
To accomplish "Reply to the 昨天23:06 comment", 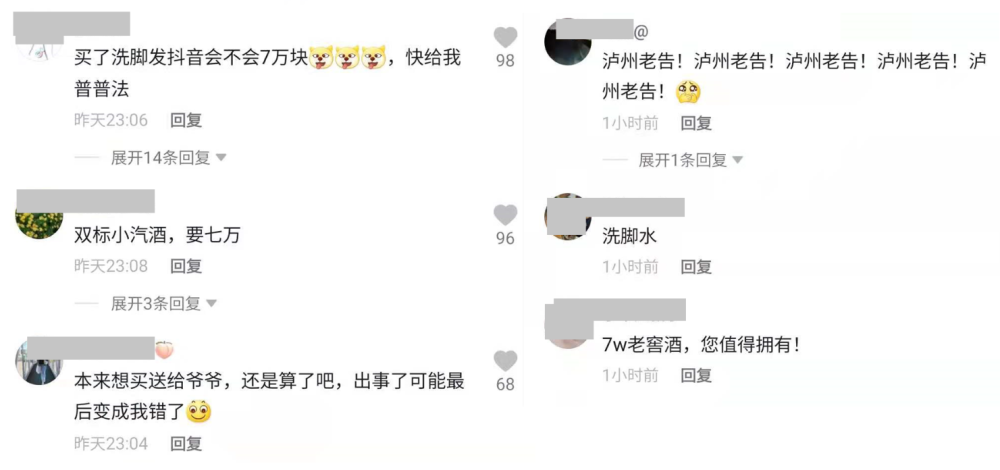I will [x=186, y=120].
